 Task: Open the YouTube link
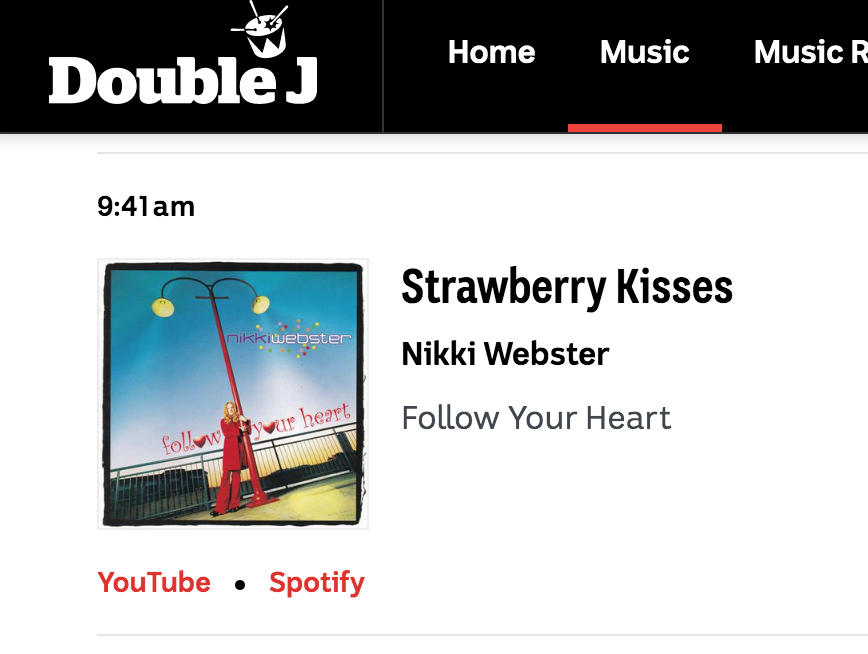pos(154,583)
